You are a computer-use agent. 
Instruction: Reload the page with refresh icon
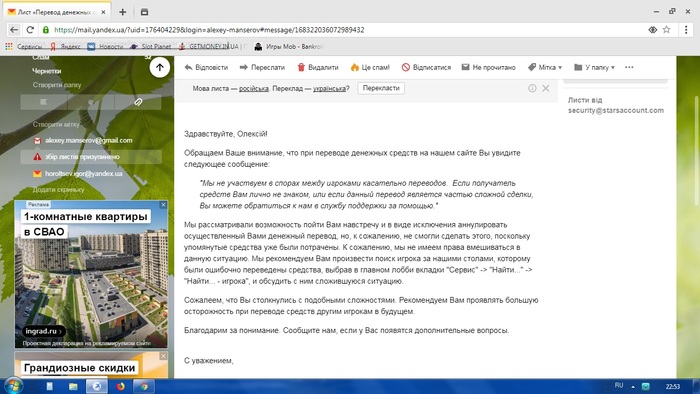tap(30, 30)
